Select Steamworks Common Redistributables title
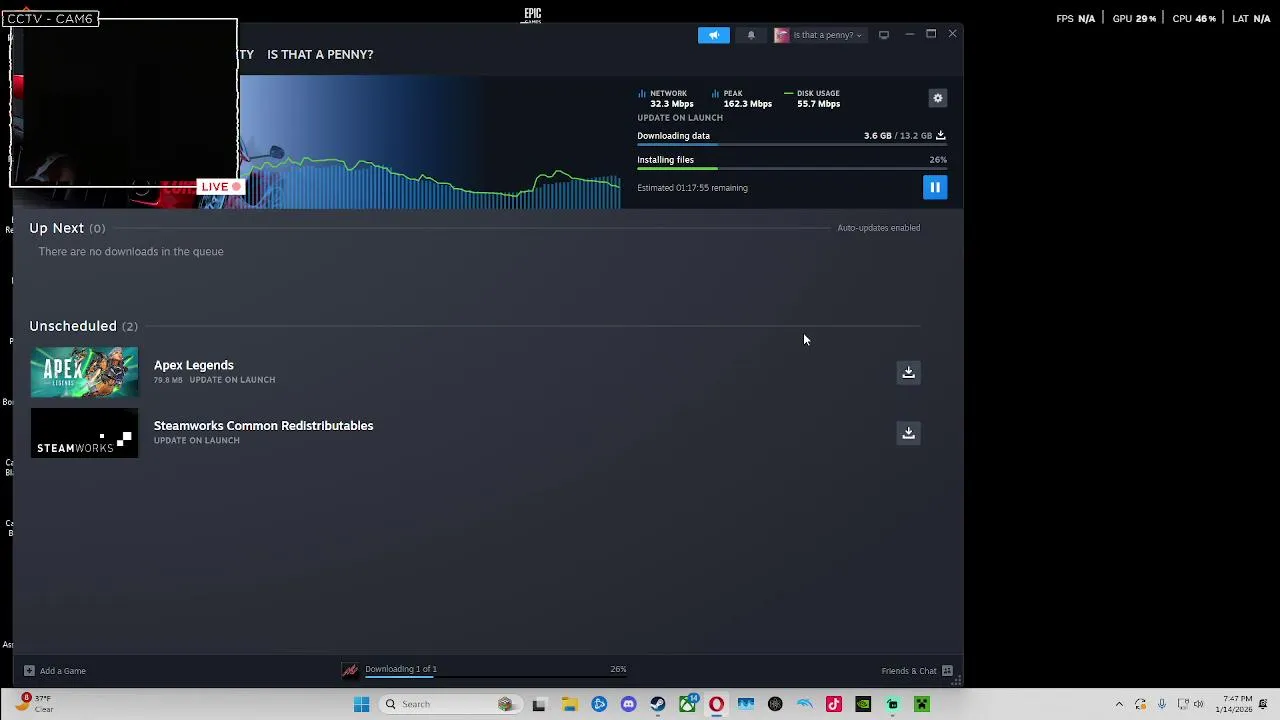1280x720 pixels. 263,426
